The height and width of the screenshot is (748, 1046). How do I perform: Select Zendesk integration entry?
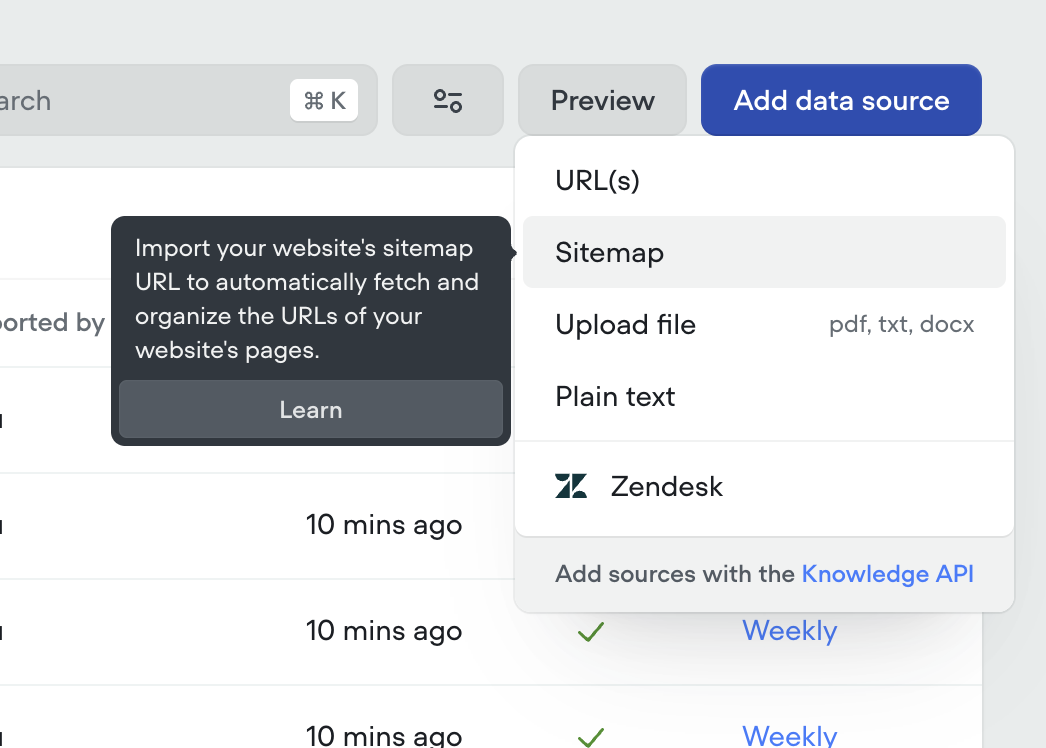pyautogui.click(x=764, y=486)
